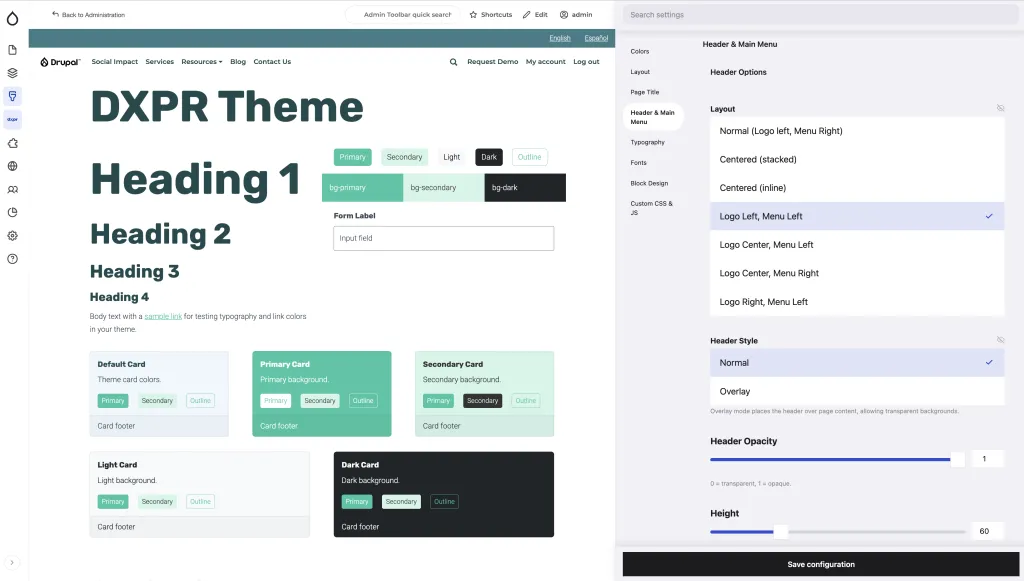Click the Content page icon in sidebar

12,48
